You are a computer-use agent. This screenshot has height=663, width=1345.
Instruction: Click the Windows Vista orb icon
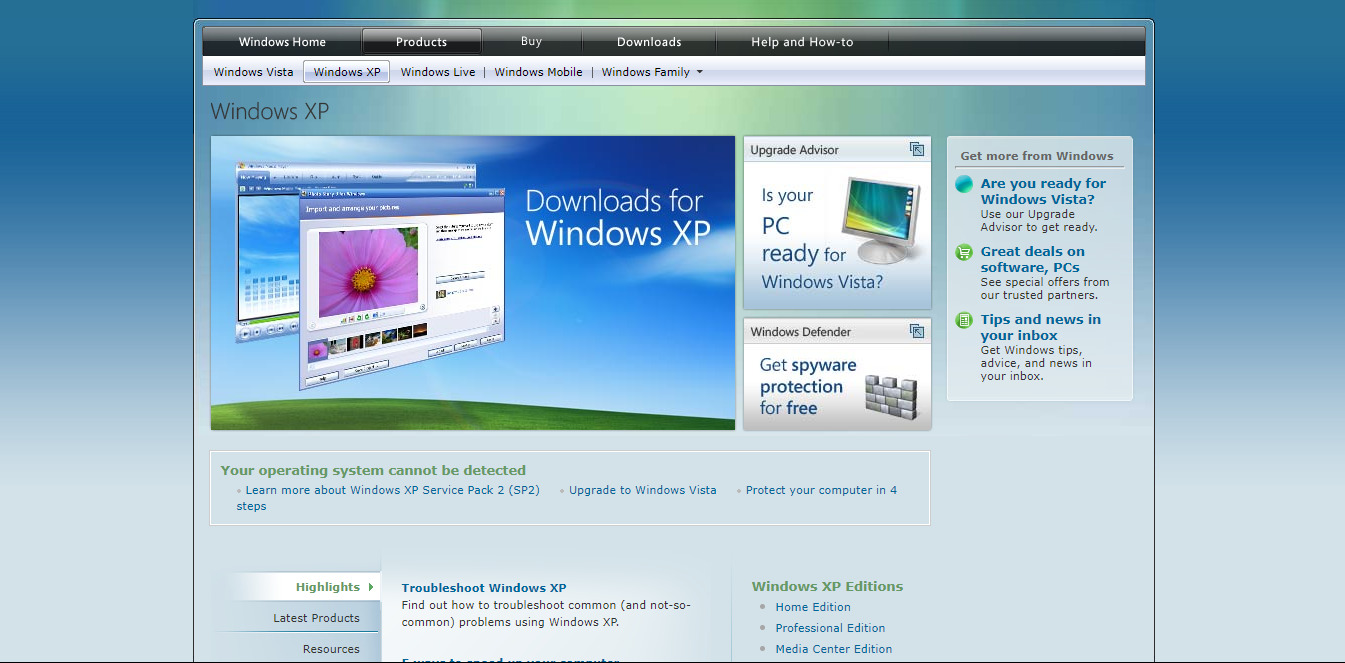click(x=964, y=184)
